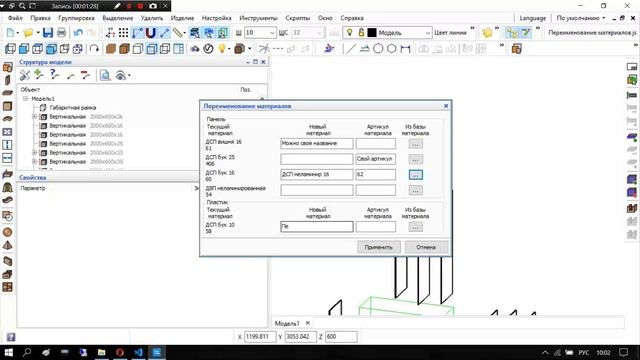Click the question-mark node icon
Screen dimensions: 640x360
click(54, 75)
